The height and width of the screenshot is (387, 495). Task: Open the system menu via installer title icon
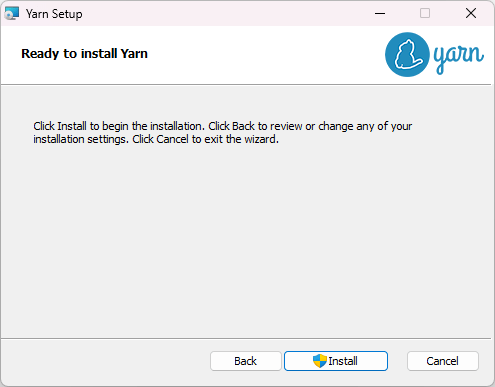(12, 14)
